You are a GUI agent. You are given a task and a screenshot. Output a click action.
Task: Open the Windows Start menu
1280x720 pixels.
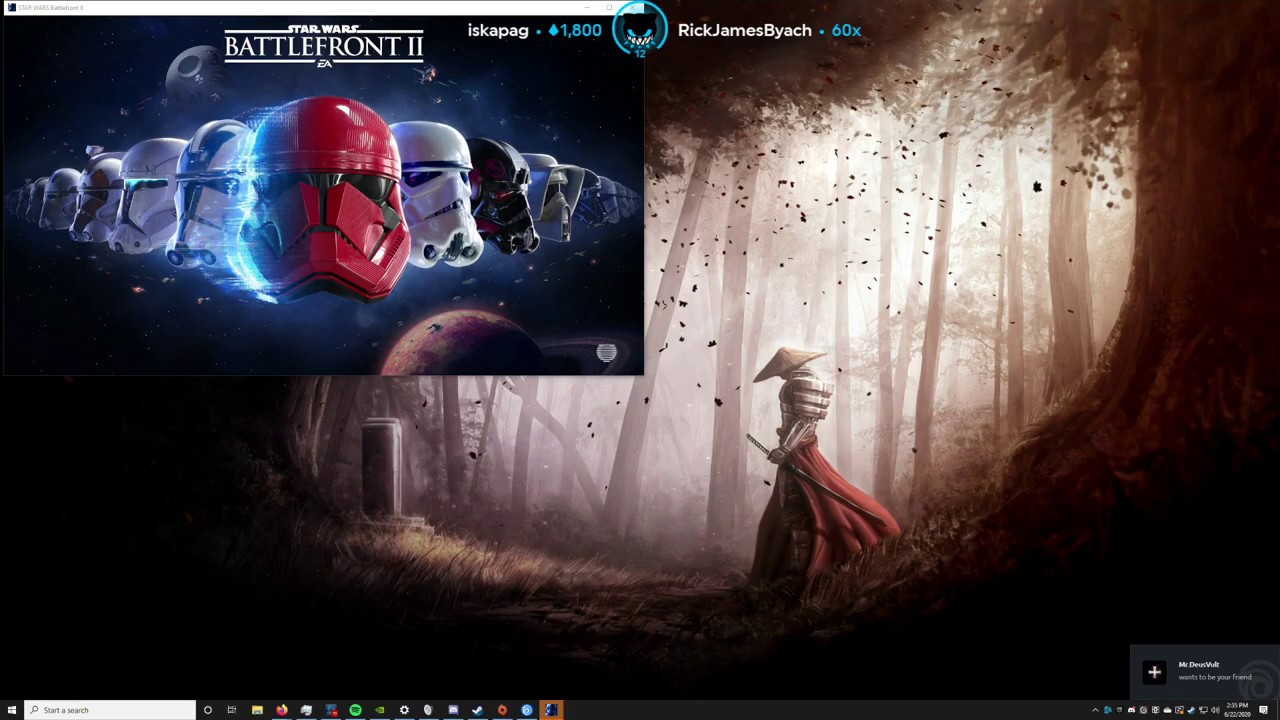pos(12,710)
